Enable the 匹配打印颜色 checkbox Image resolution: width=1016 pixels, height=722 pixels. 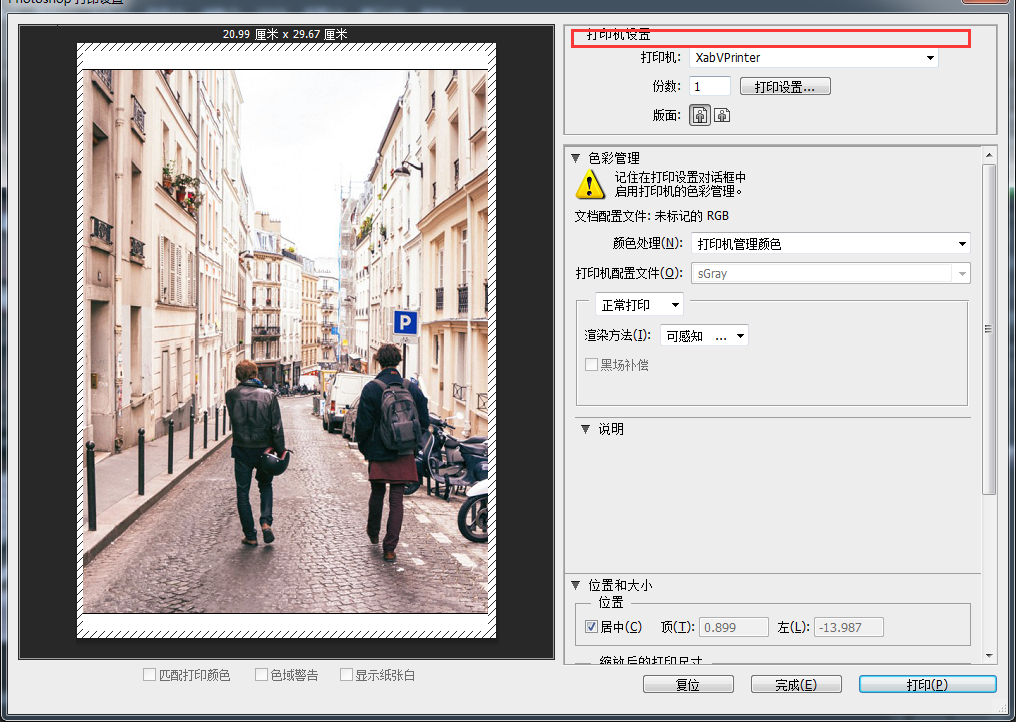[150, 675]
